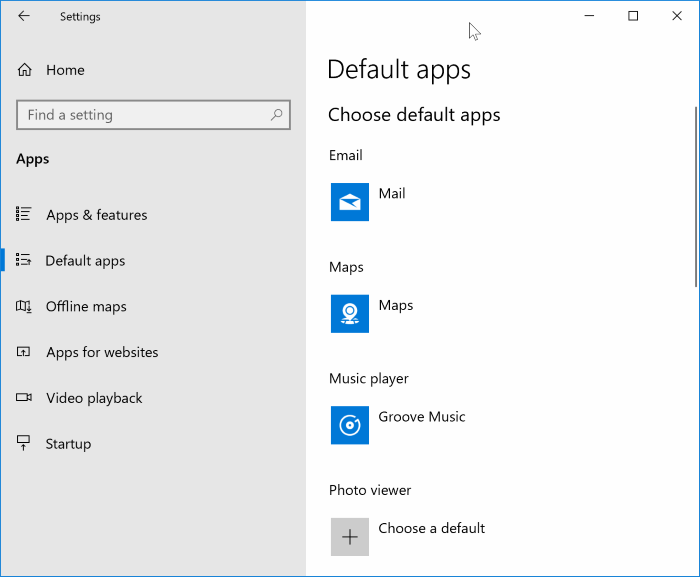Image resolution: width=700 pixels, height=577 pixels.
Task: Click the Apps & features list icon
Action: tap(23, 214)
